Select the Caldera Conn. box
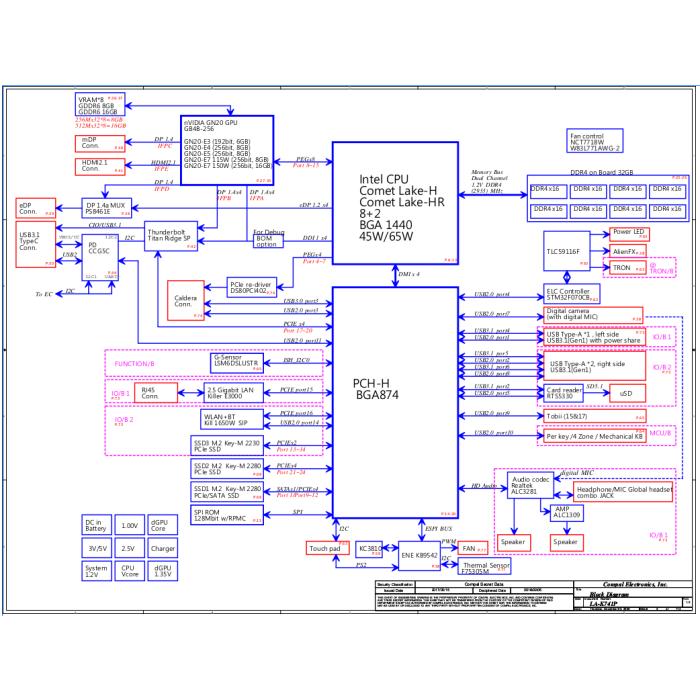 pos(186,300)
